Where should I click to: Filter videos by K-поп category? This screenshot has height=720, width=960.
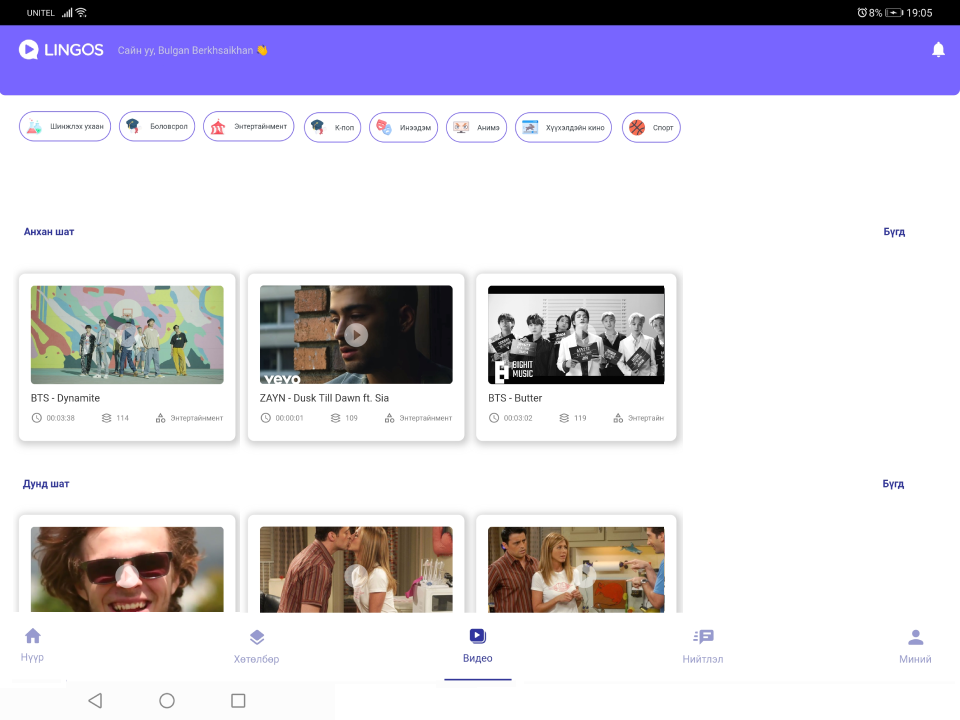[332, 127]
